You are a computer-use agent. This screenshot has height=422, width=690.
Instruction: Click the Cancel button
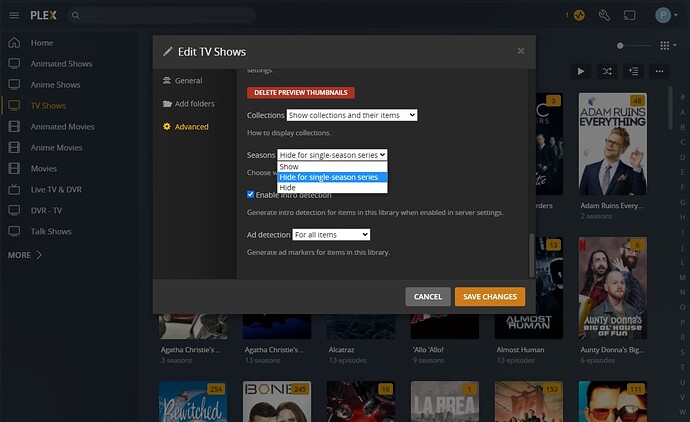pos(428,297)
